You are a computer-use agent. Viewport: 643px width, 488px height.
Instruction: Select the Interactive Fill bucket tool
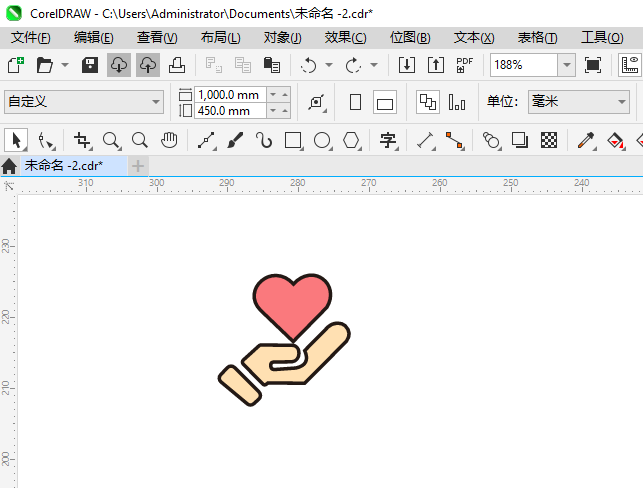click(x=615, y=140)
